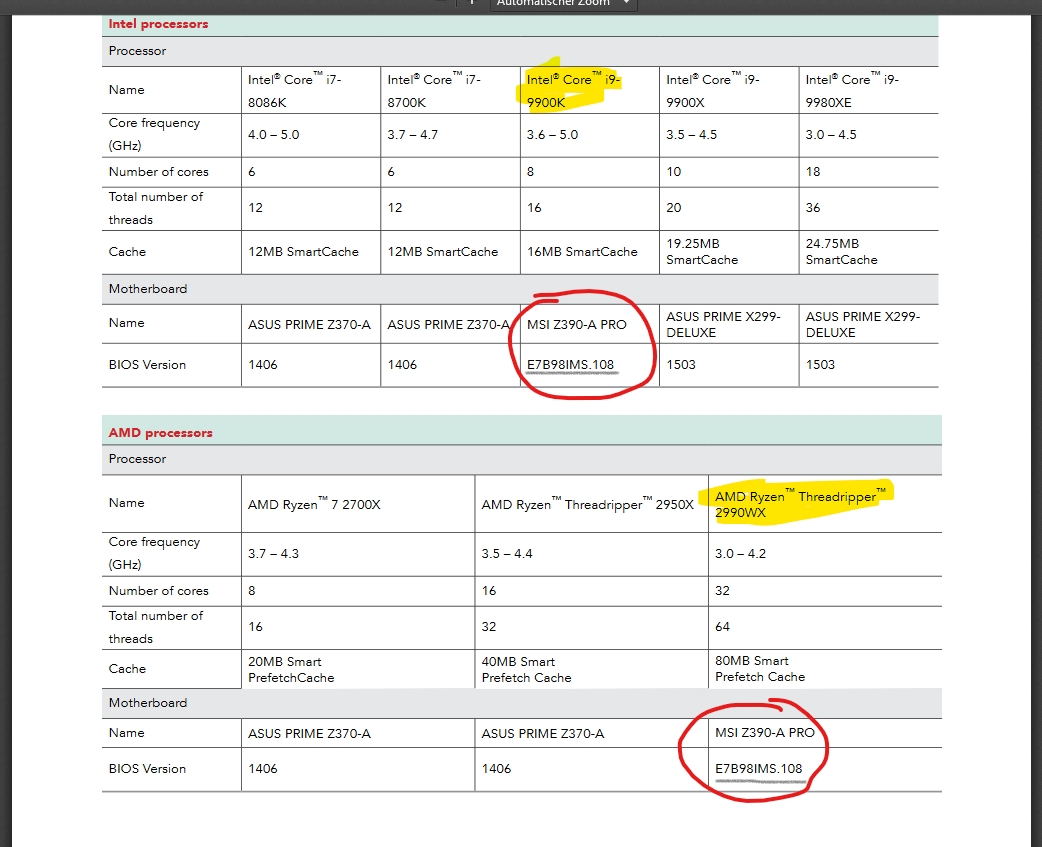Click '12MB SmartCache' in the i7-8086K column
This screenshot has width=1042, height=847.
[303, 252]
